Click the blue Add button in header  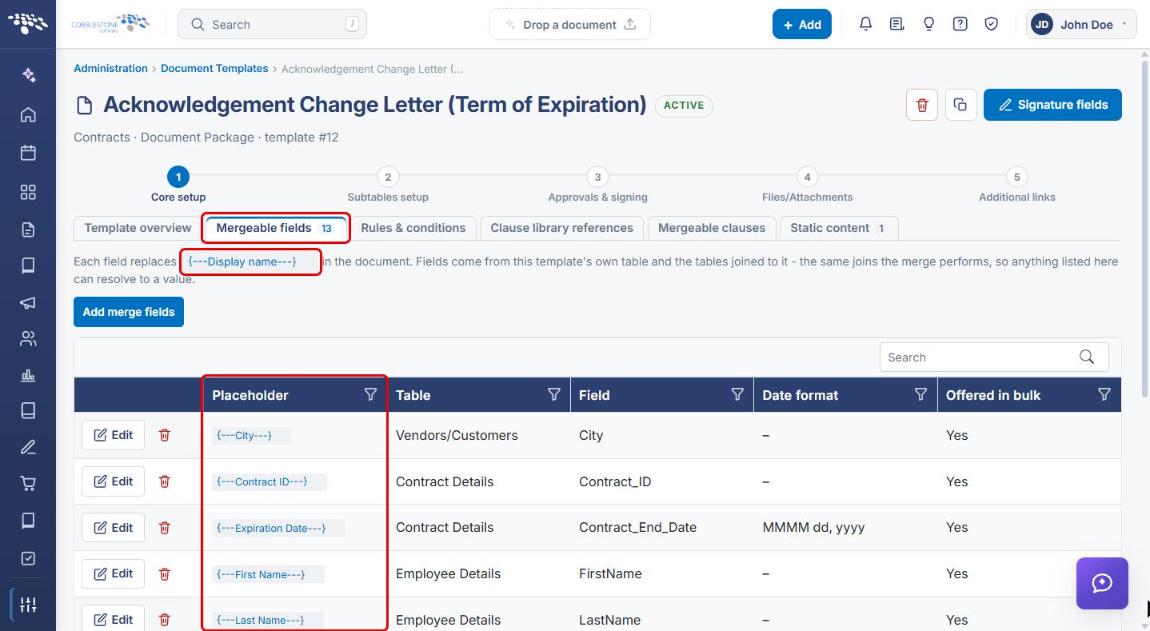(x=802, y=24)
